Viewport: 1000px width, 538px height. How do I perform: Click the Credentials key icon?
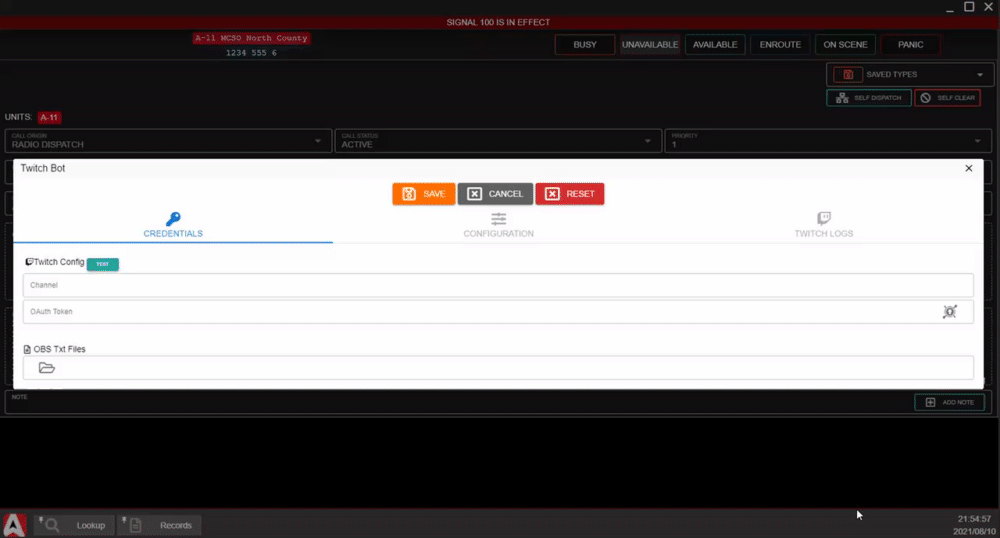click(173, 219)
